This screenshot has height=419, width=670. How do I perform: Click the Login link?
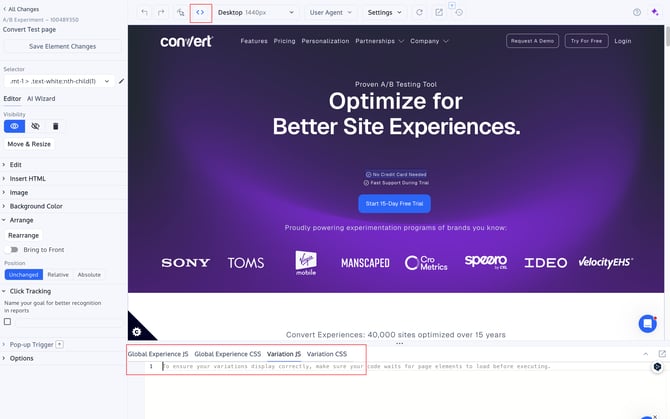[x=623, y=41]
